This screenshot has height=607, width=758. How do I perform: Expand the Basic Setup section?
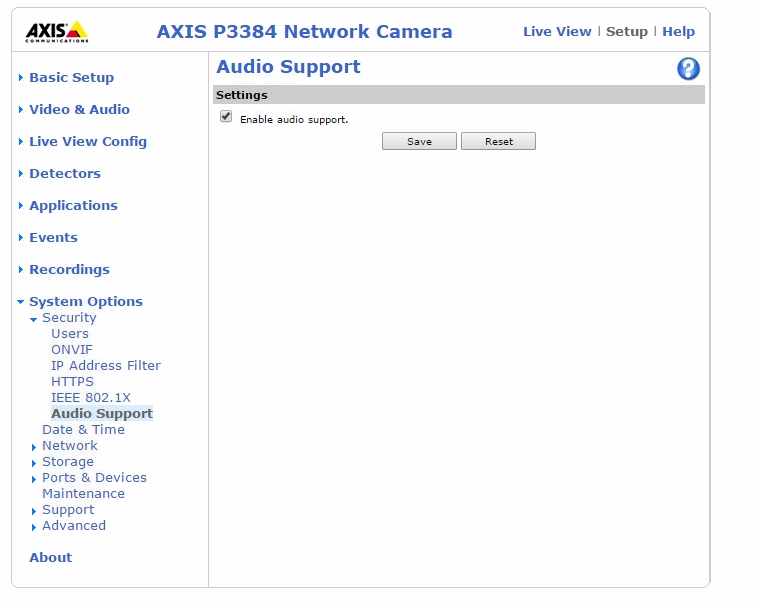[x=71, y=77]
